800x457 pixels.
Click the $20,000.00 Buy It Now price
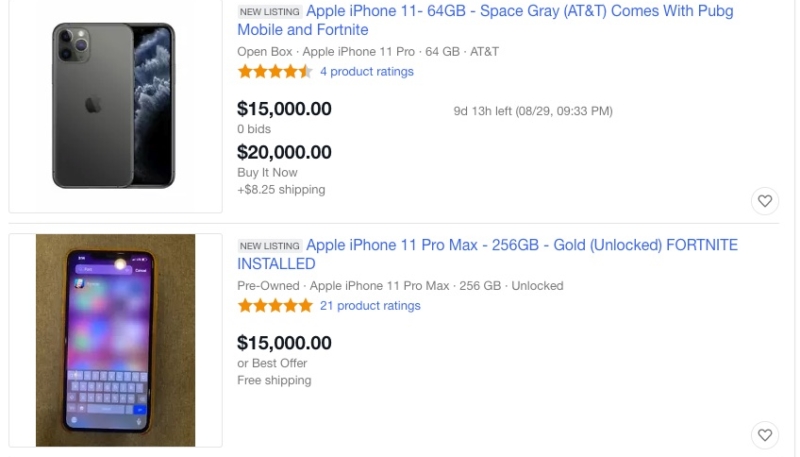[x=284, y=152]
